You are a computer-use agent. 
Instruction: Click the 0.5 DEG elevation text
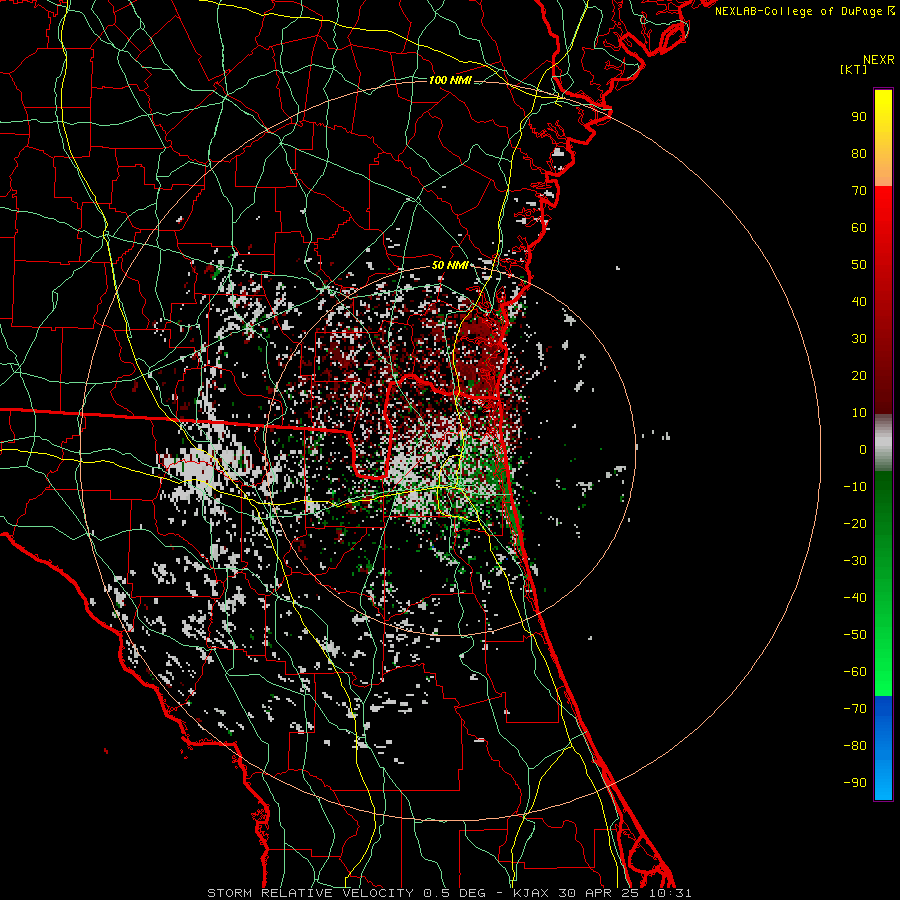454,893
